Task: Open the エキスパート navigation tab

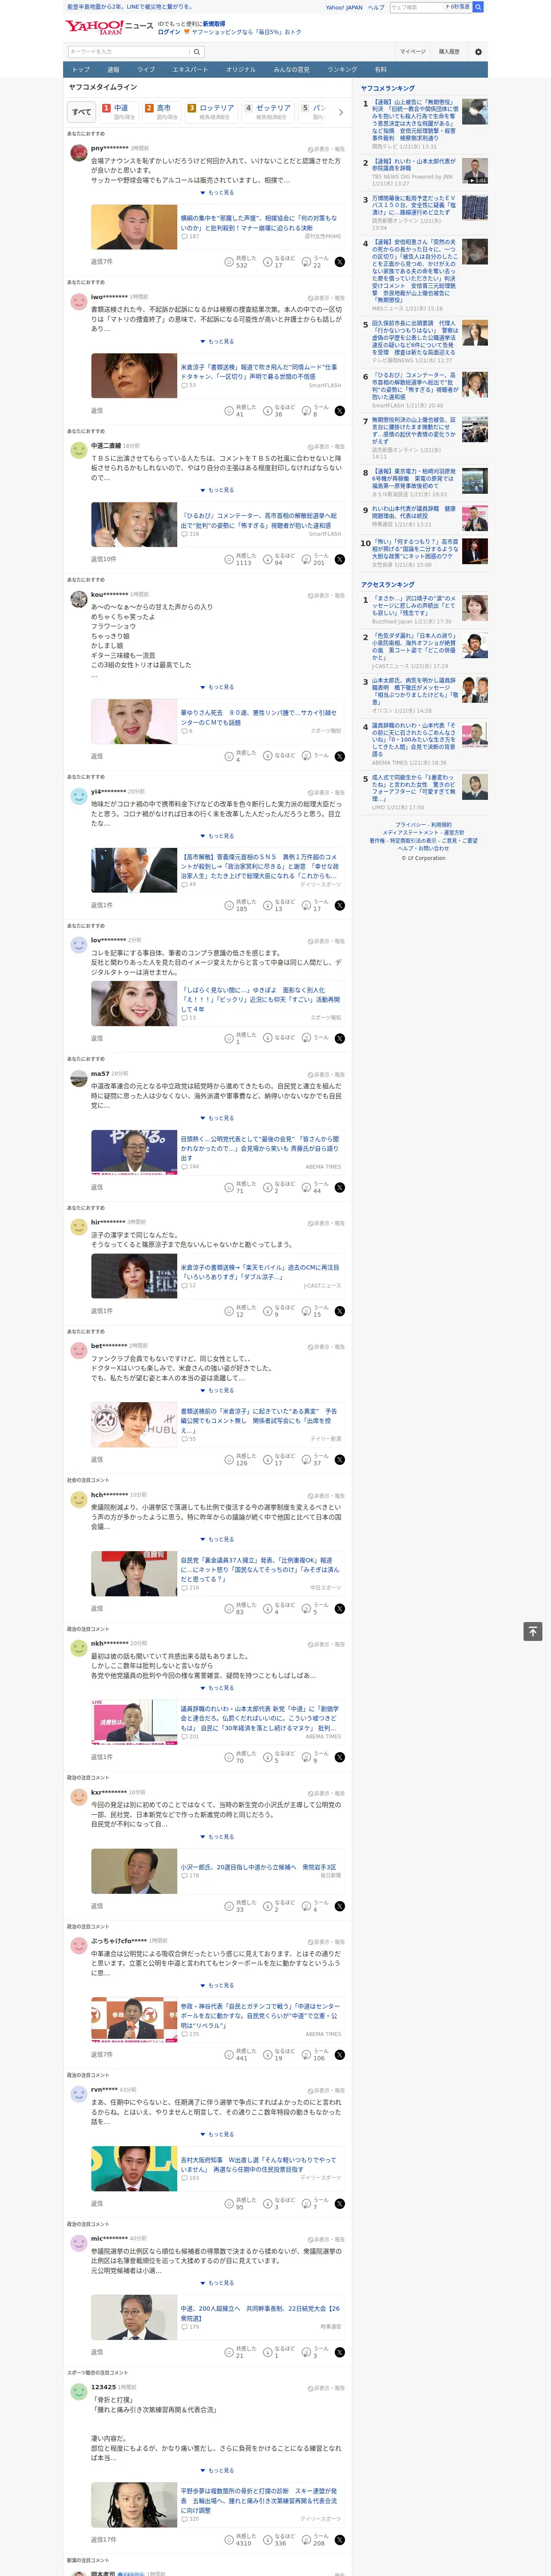Action: pos(190,70)
